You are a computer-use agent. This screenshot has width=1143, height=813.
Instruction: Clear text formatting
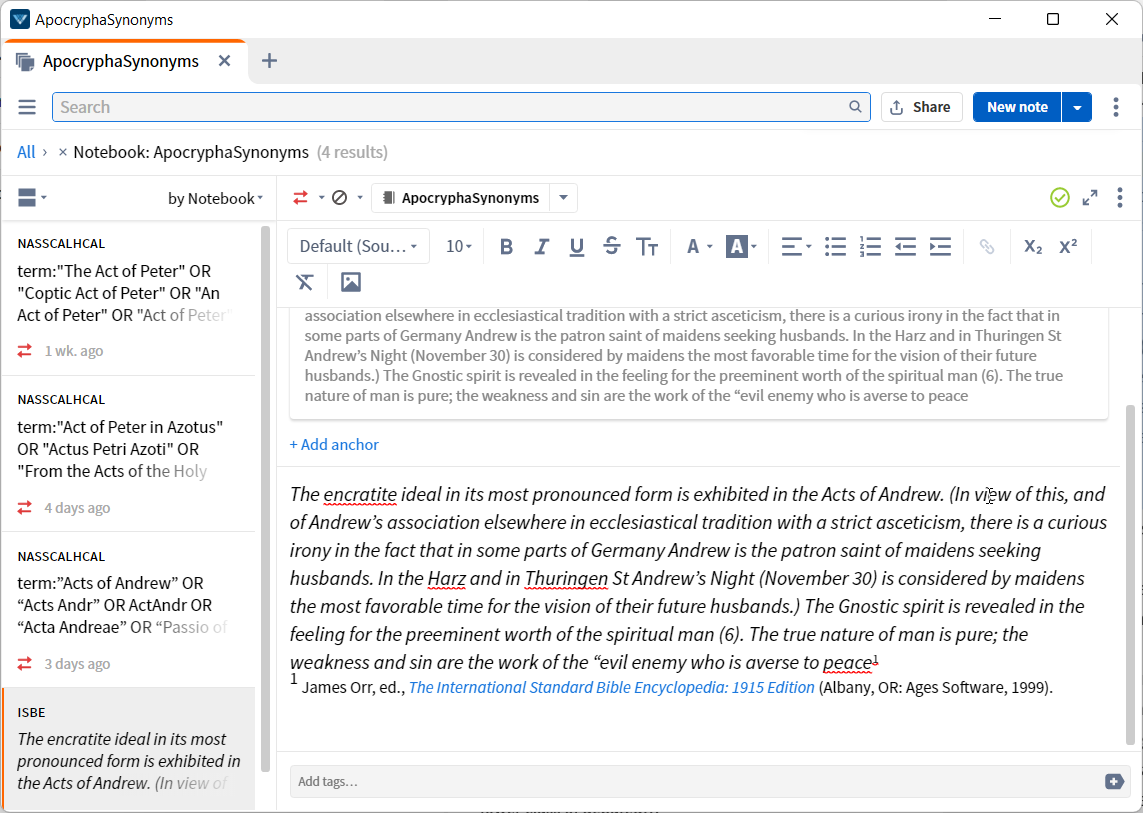point(305,282)
